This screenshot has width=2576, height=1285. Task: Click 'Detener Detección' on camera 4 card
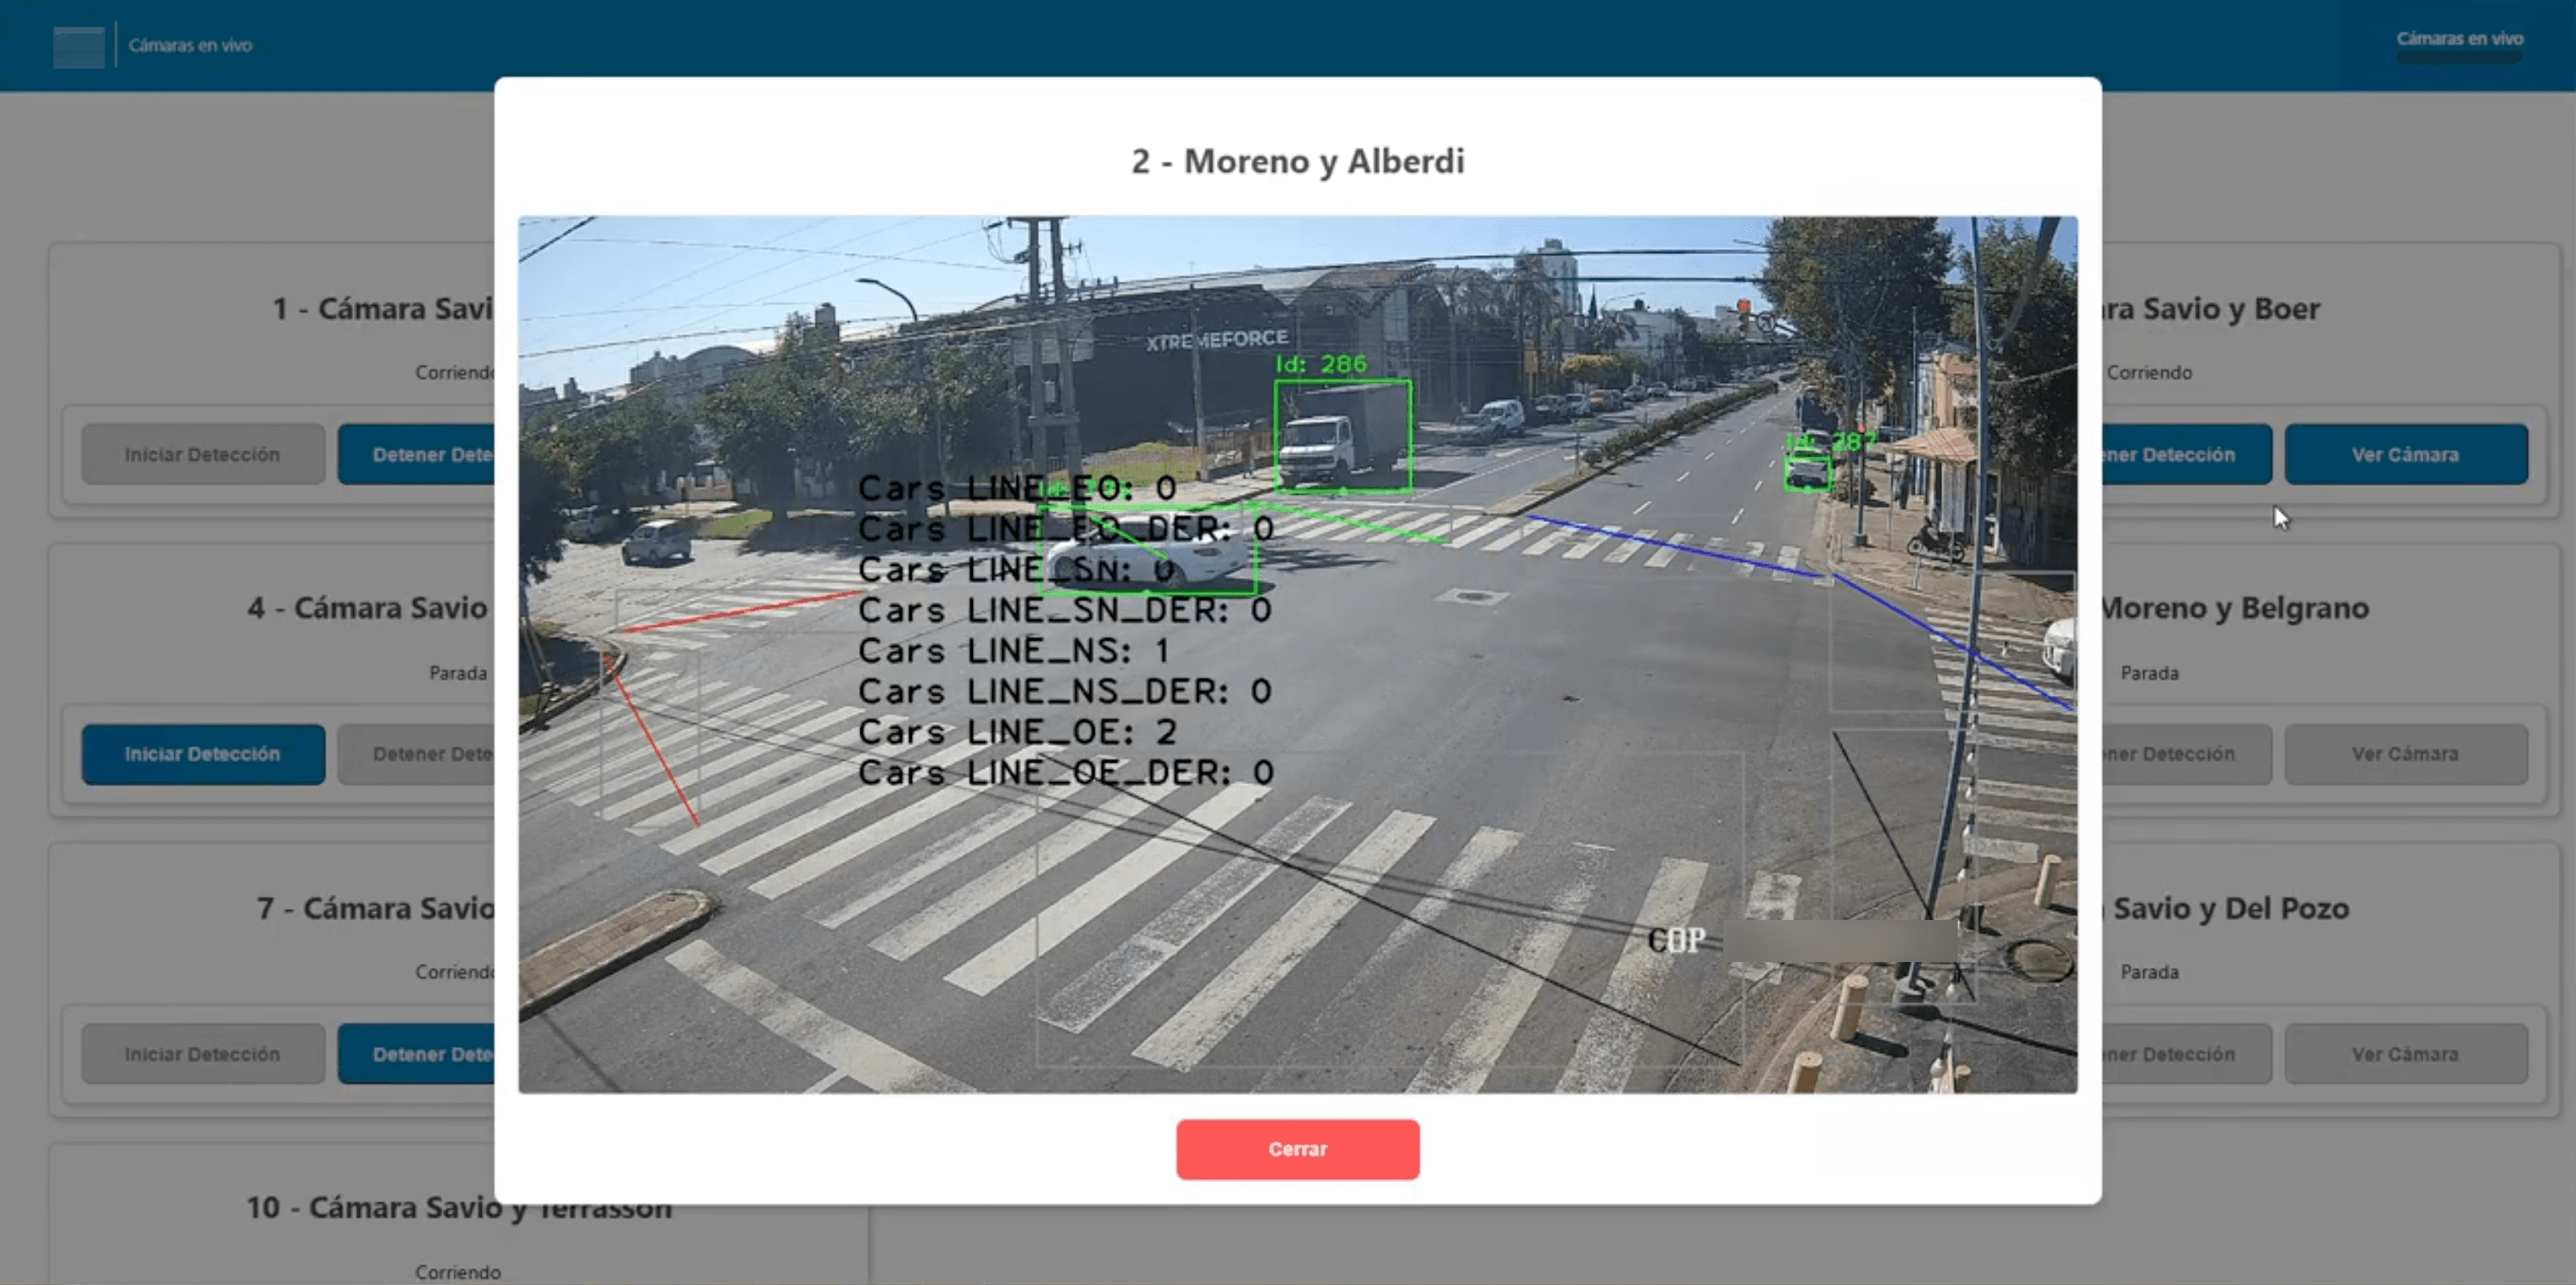[x=417, y=754]
